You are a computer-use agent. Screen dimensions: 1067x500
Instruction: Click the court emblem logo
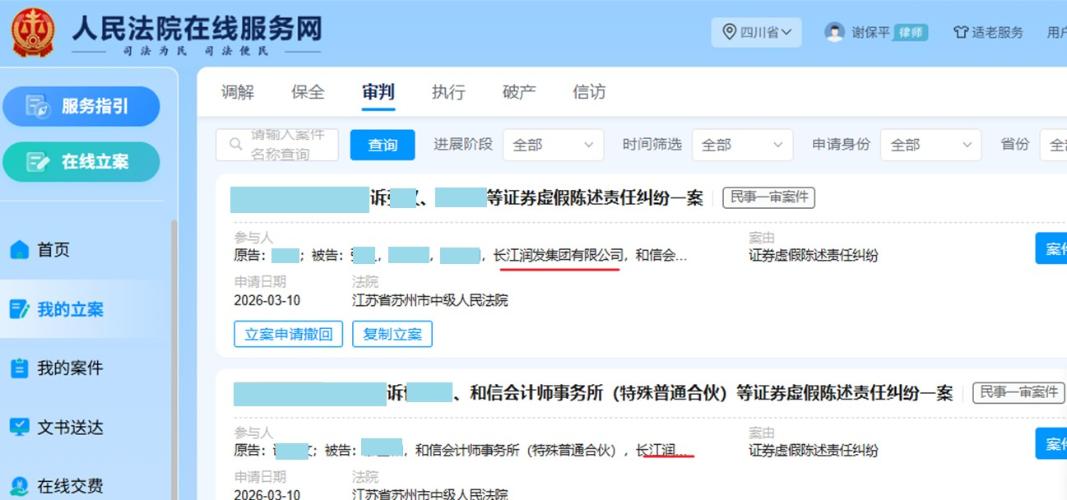click(33, 32)
